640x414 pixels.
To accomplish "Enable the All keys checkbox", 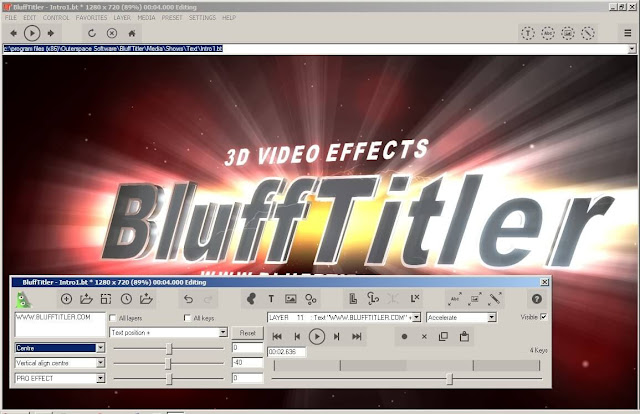I will 187,318.
